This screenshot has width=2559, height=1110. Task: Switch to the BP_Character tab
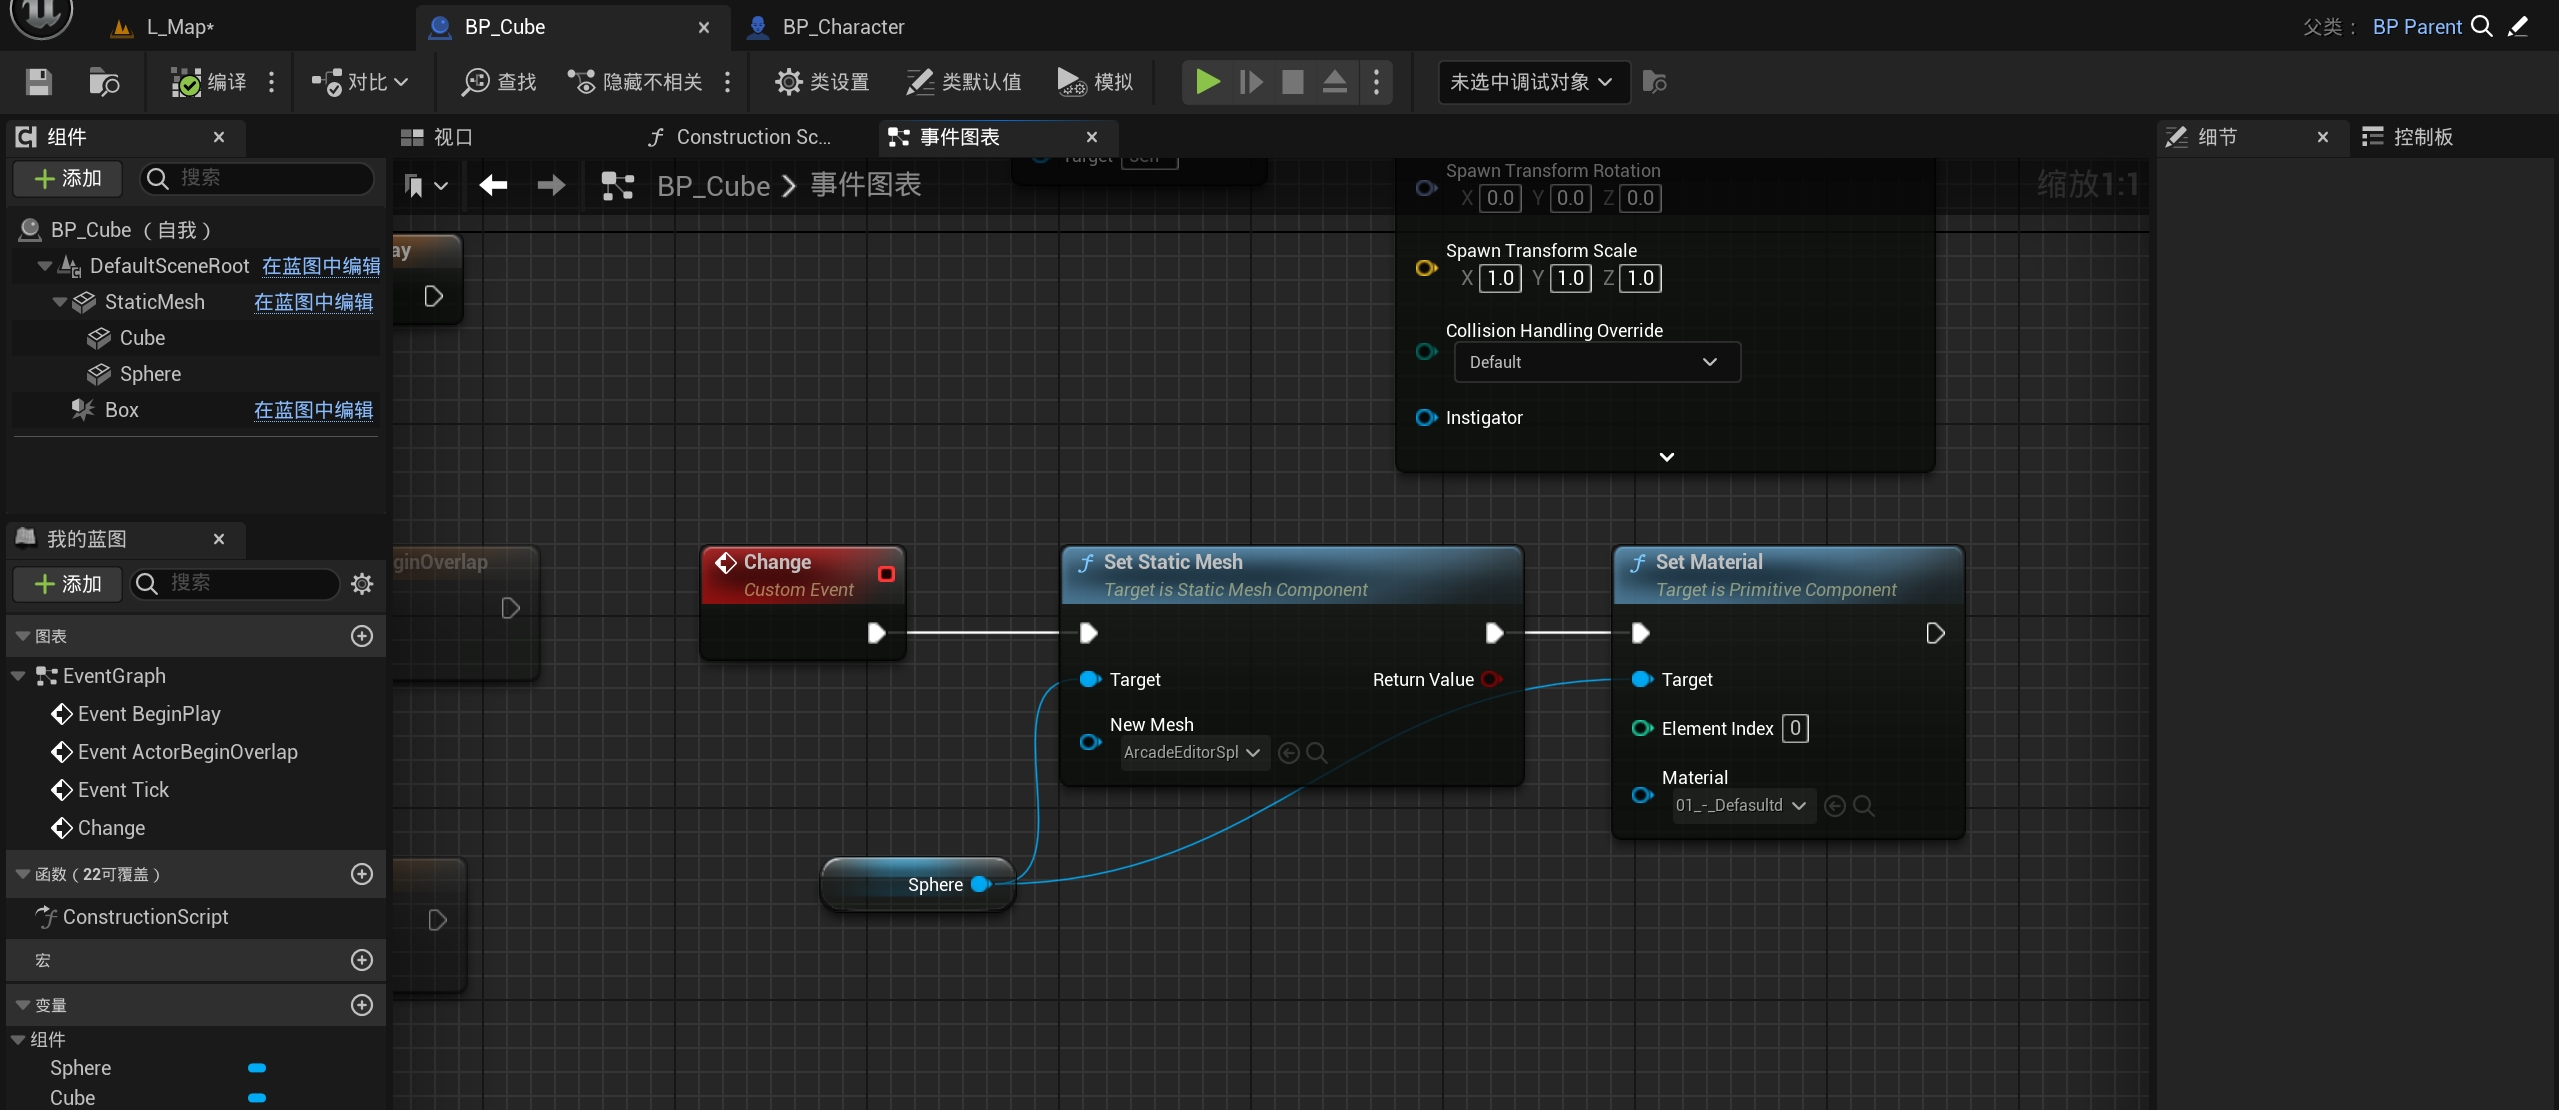point(842,27)
